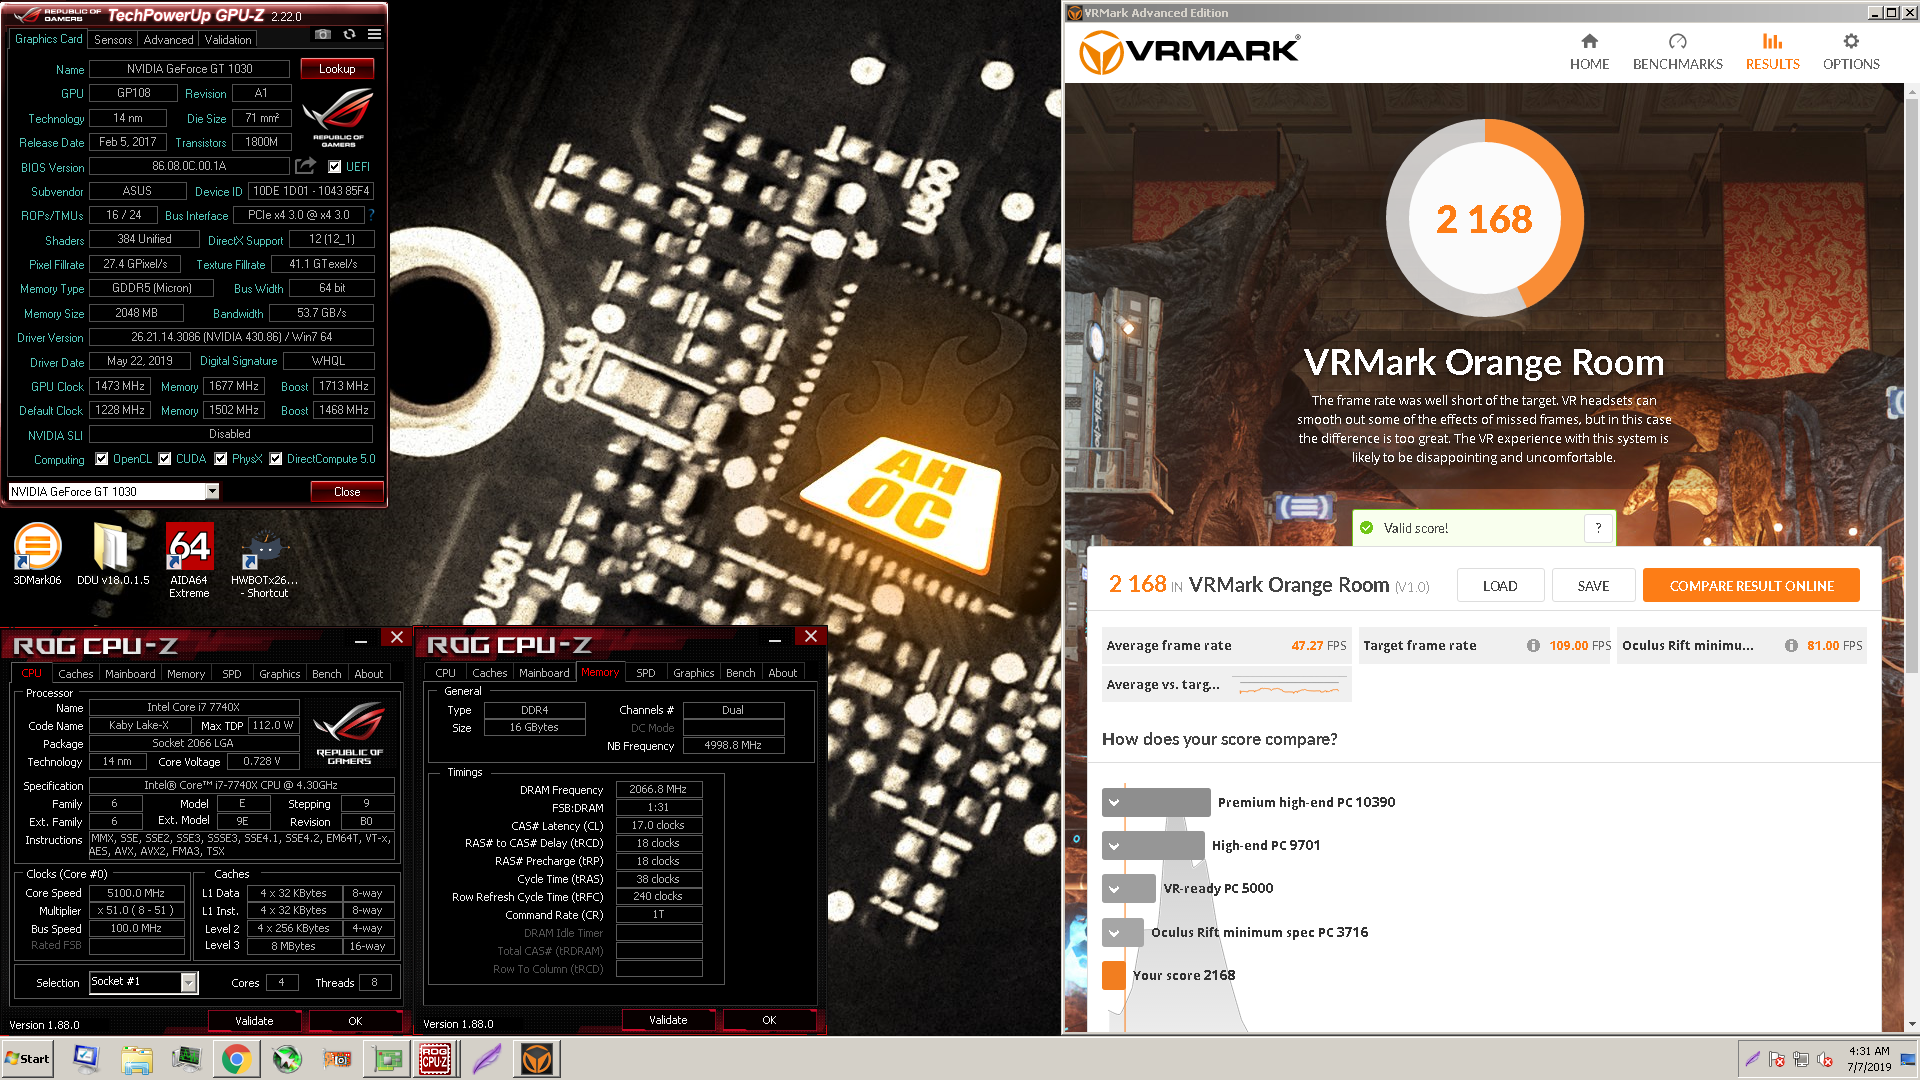Open the VRMark RESULTS tab
The width and height of the screenshot is (1920, 1080).
click(1772, 52)
